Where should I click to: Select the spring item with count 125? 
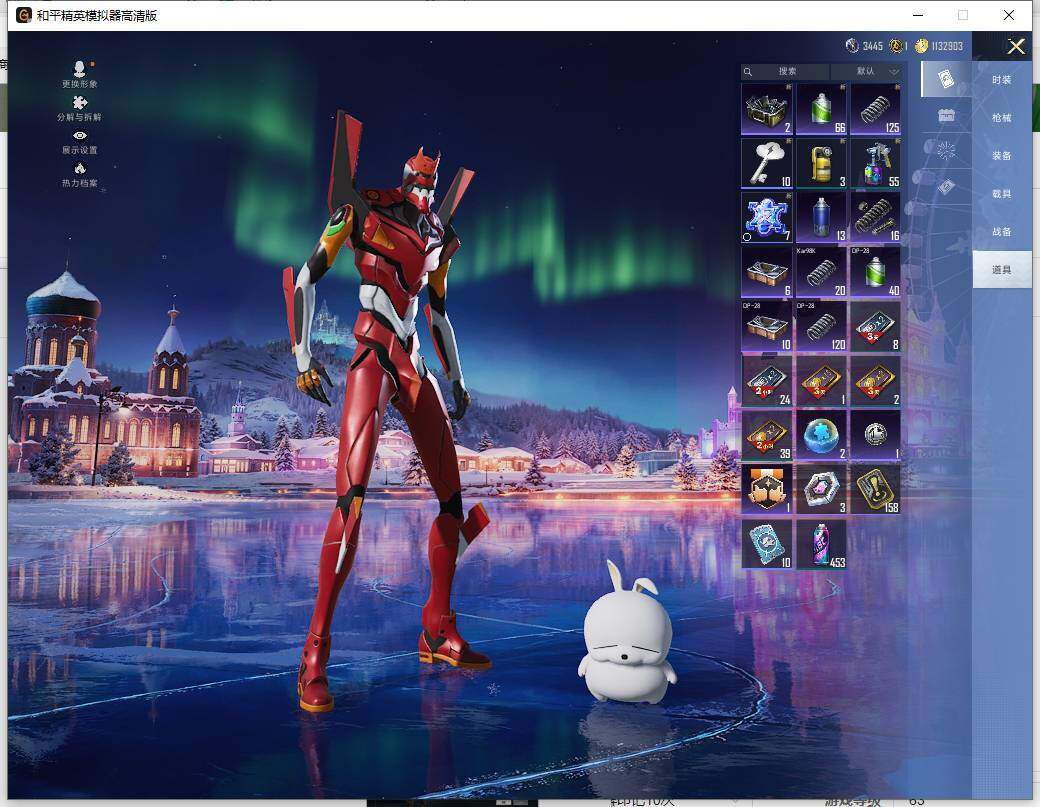[x=876, y=109]
